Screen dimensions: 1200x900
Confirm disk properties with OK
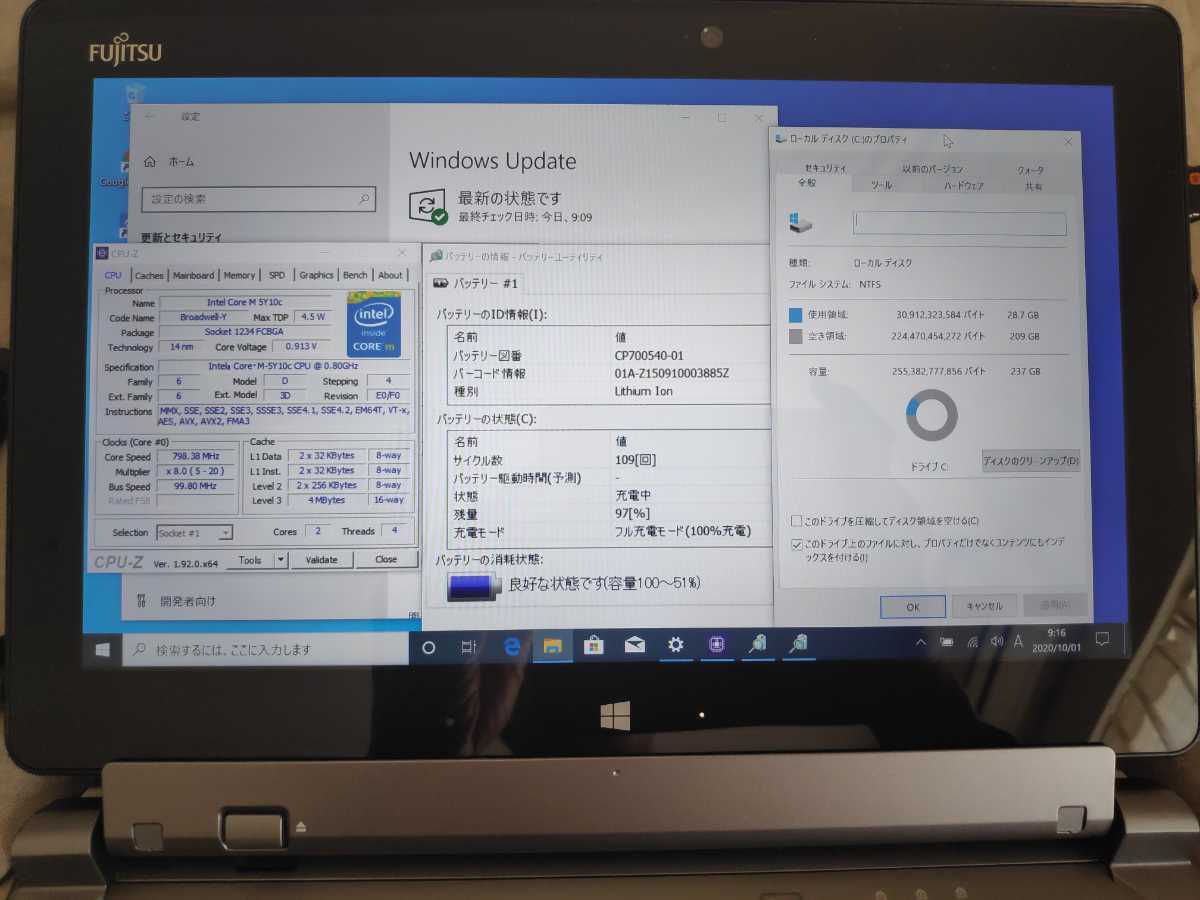coord(913,607)
